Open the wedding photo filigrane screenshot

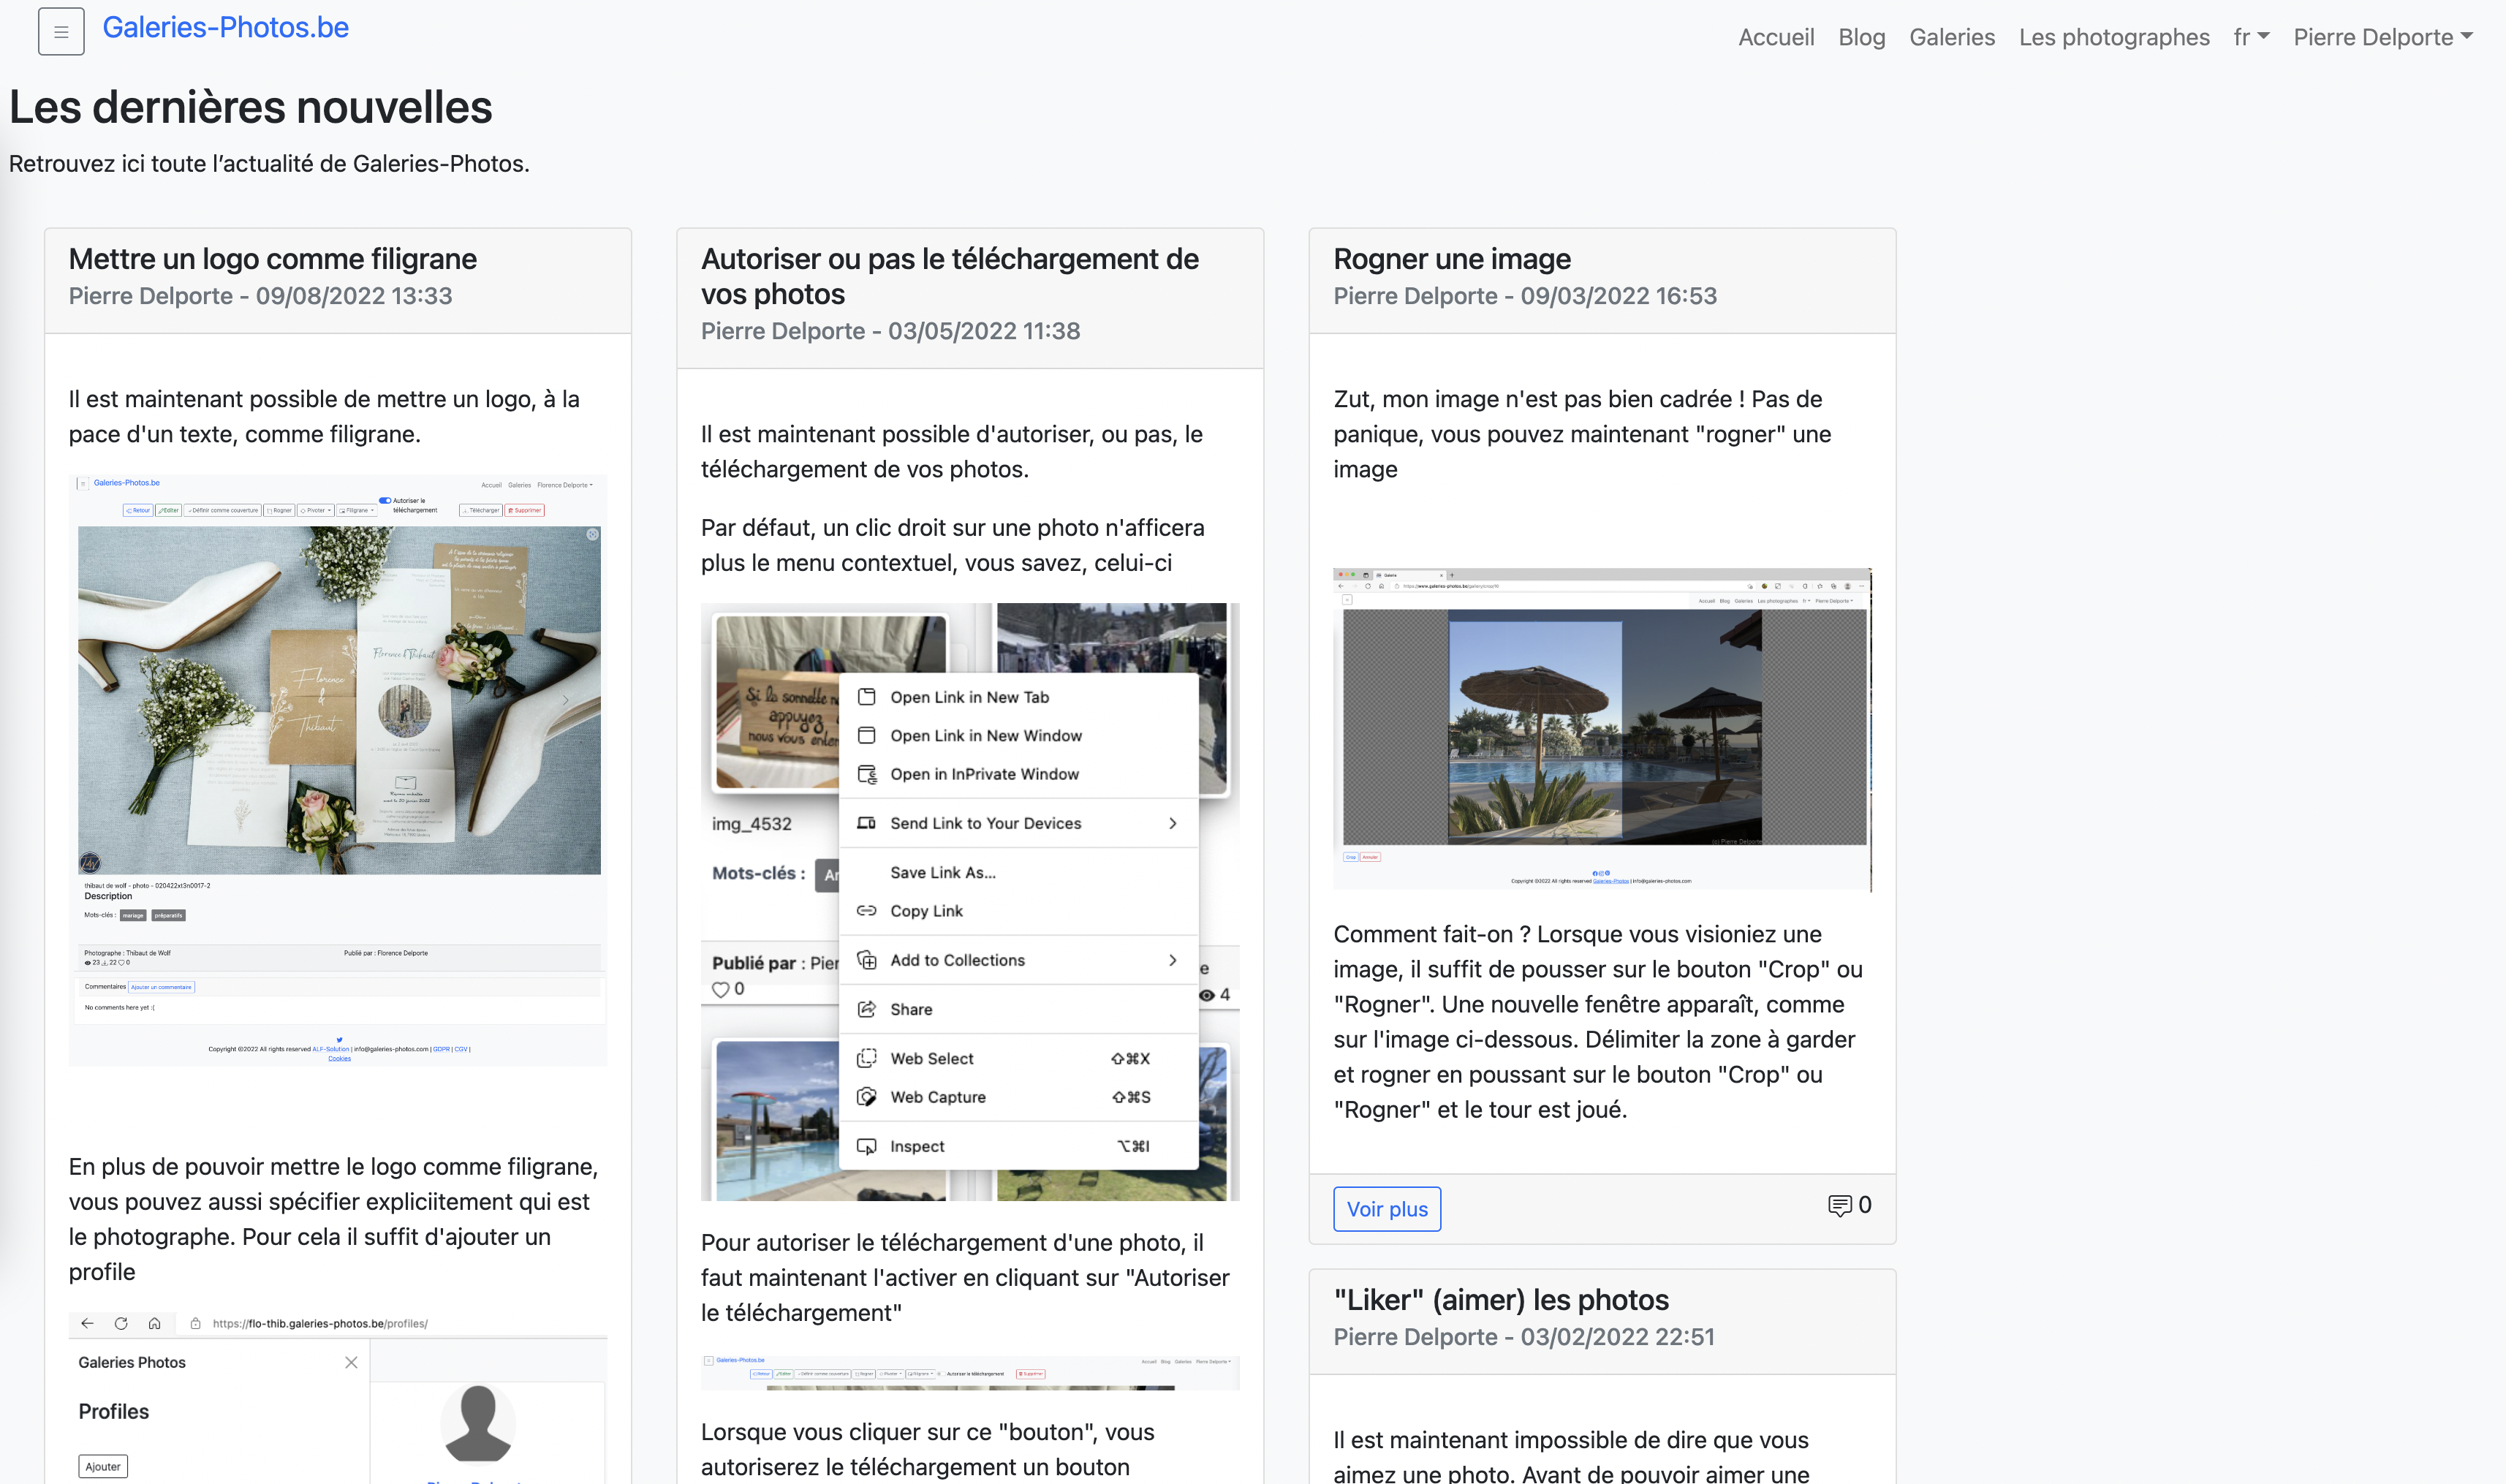coord(338,770)
